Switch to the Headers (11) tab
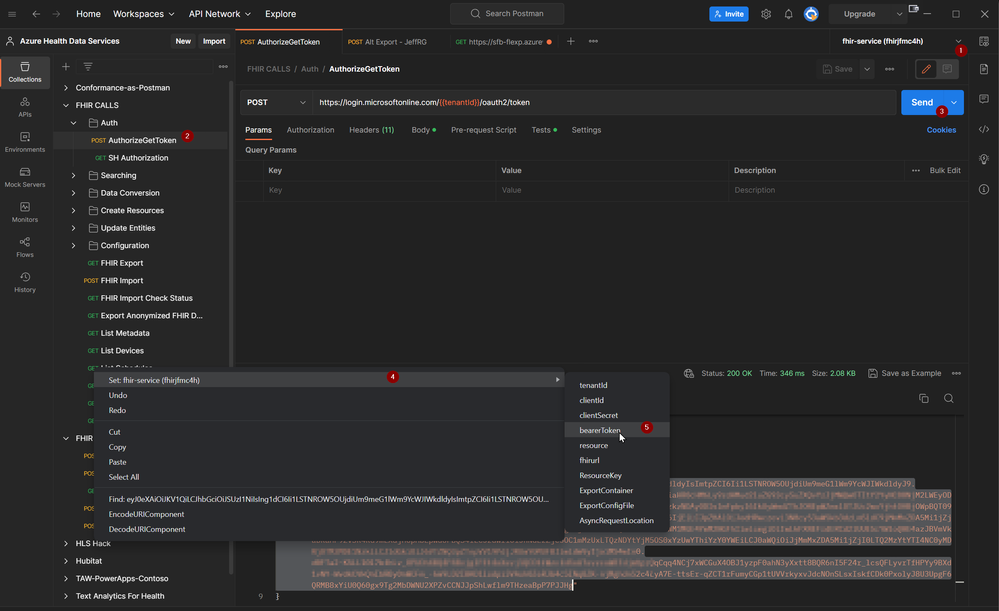 tap(371, 130)
